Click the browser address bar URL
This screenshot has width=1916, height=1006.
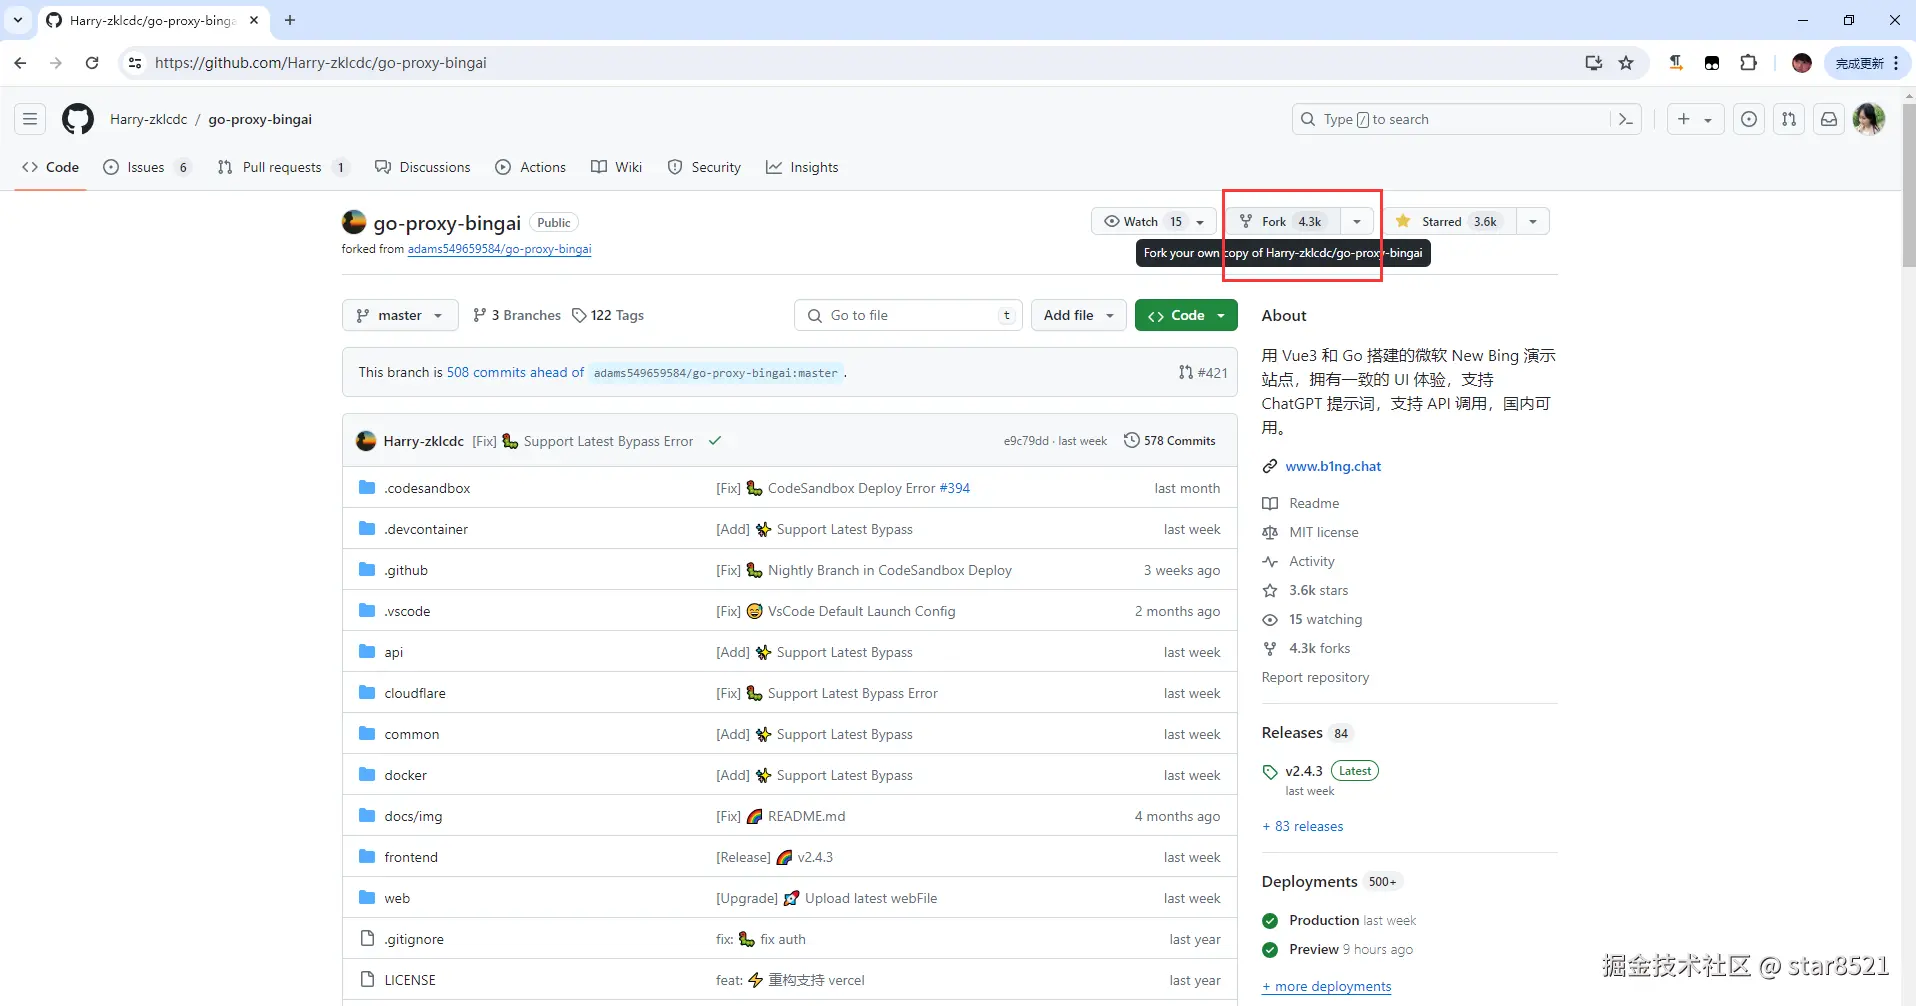coord(321,63)
